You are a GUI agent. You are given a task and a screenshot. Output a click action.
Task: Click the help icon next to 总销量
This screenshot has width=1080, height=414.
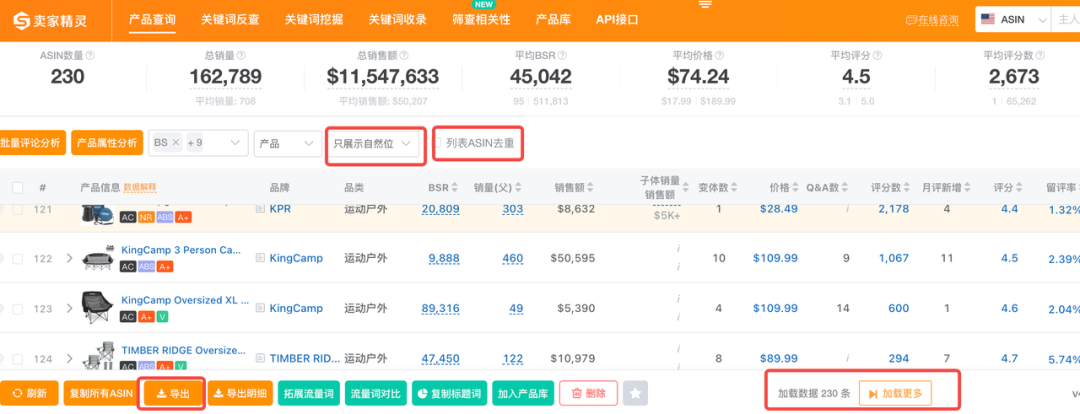(x=241, y=55)
